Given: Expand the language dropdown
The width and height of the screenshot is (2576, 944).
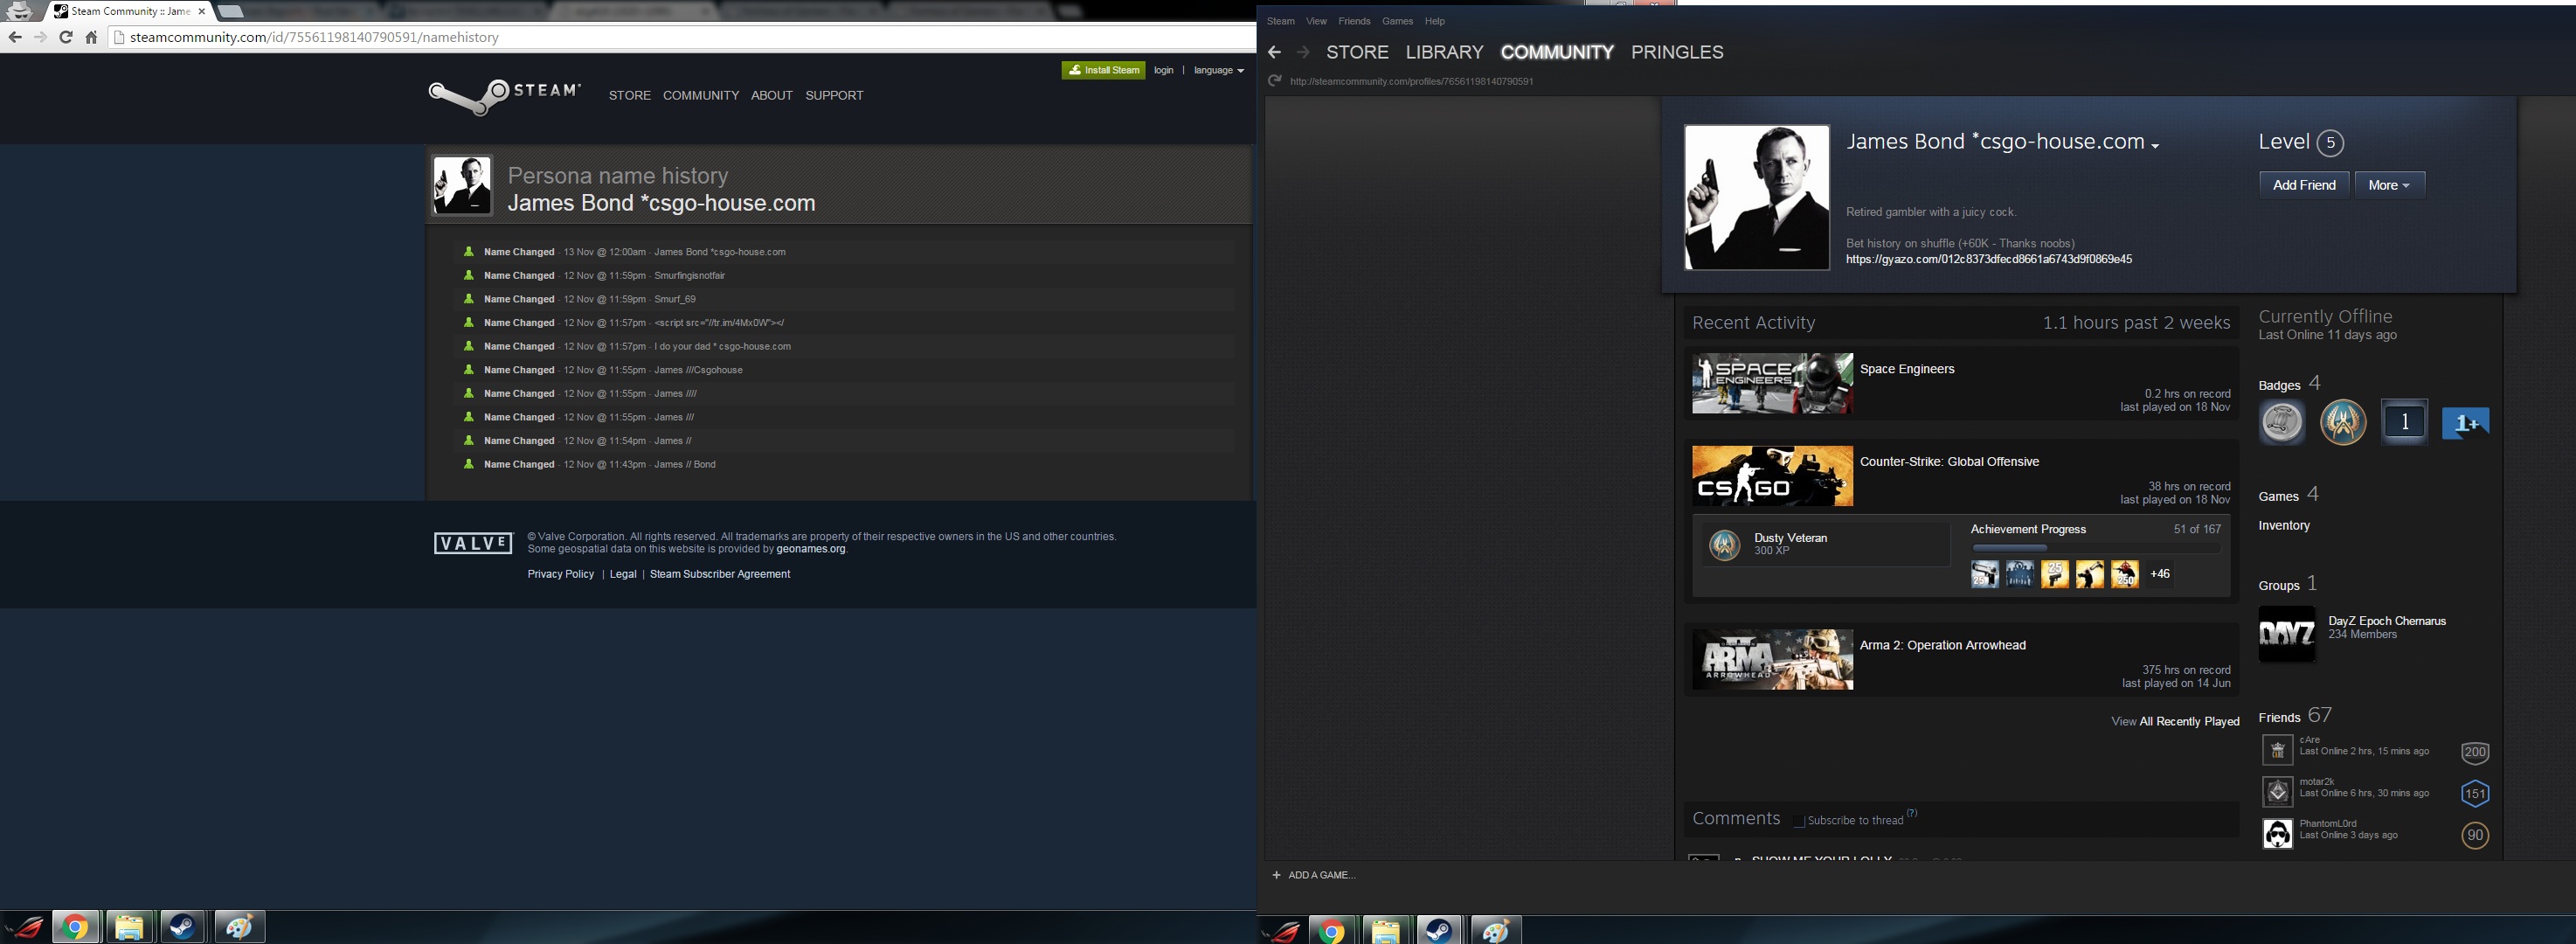Looking at the screenshot, I should (1218, 70).
